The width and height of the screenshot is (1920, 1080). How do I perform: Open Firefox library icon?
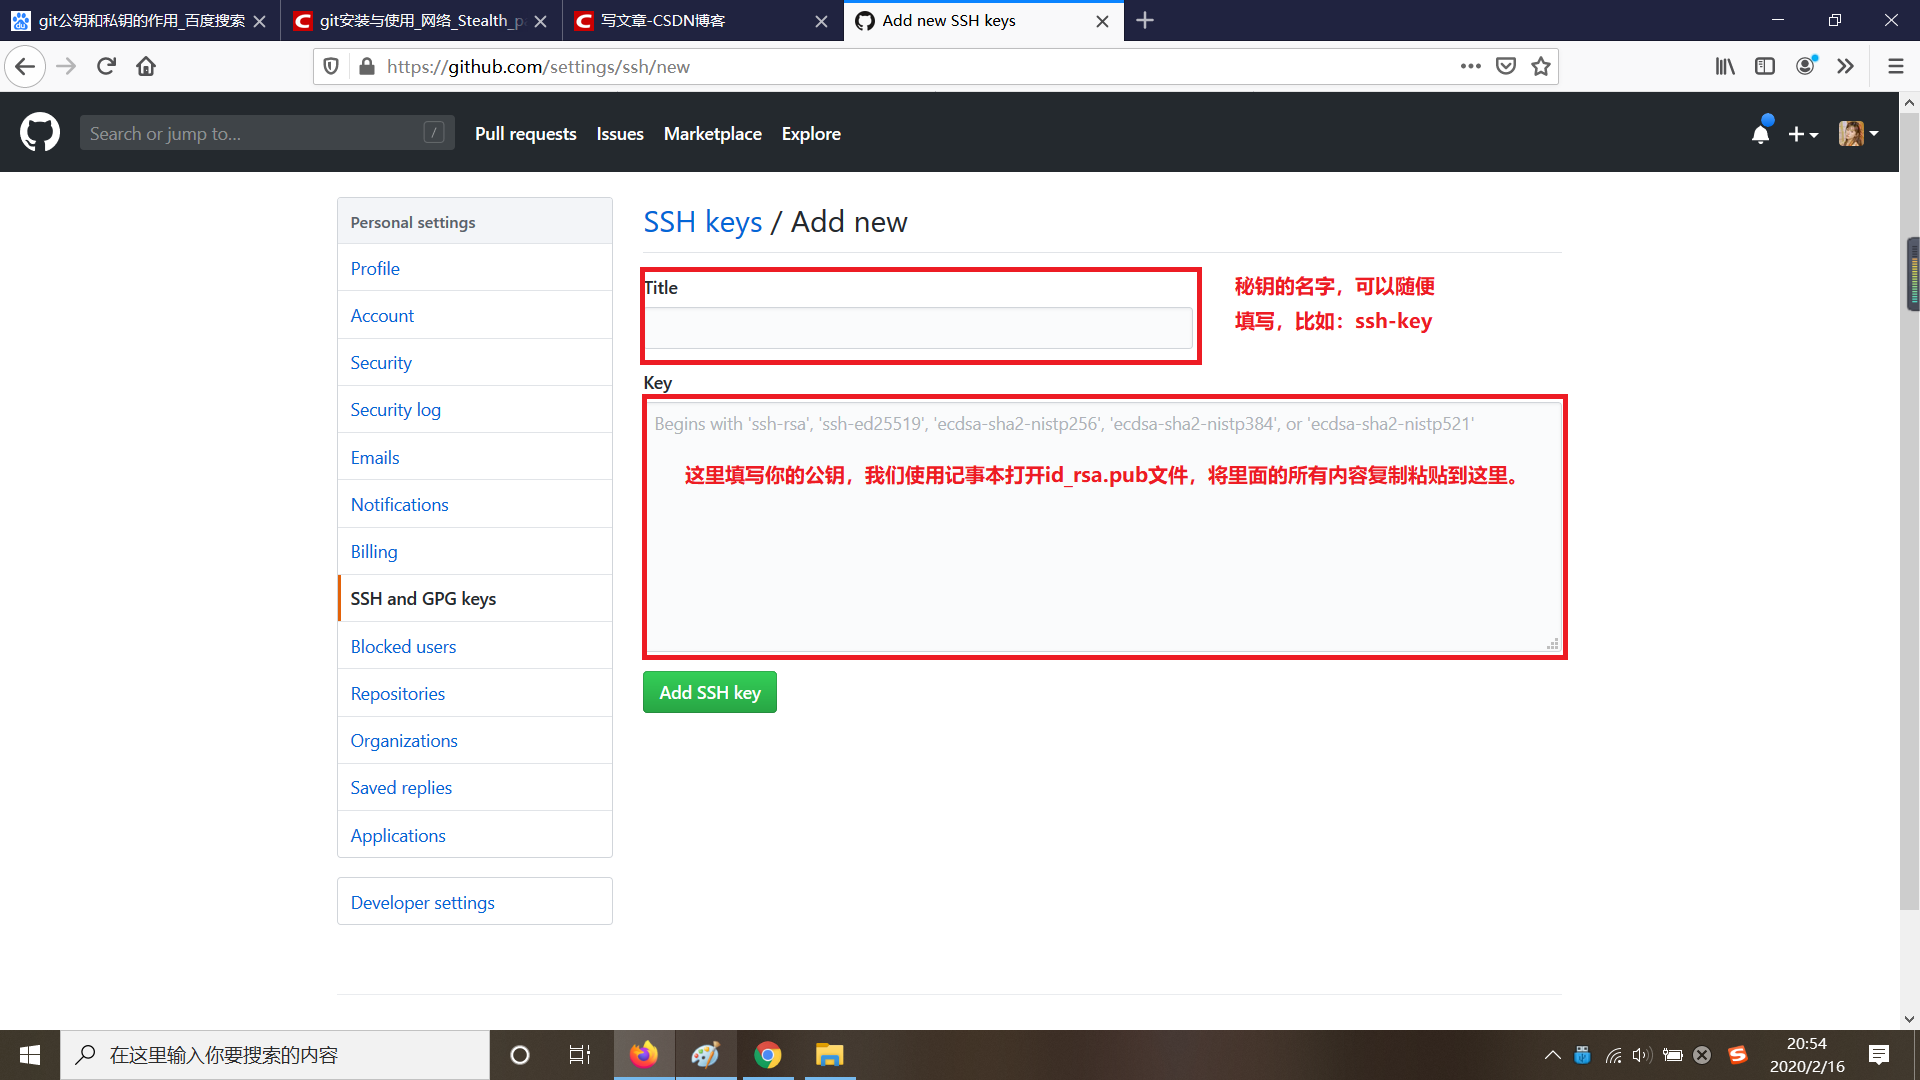(x=1725, y=66)
